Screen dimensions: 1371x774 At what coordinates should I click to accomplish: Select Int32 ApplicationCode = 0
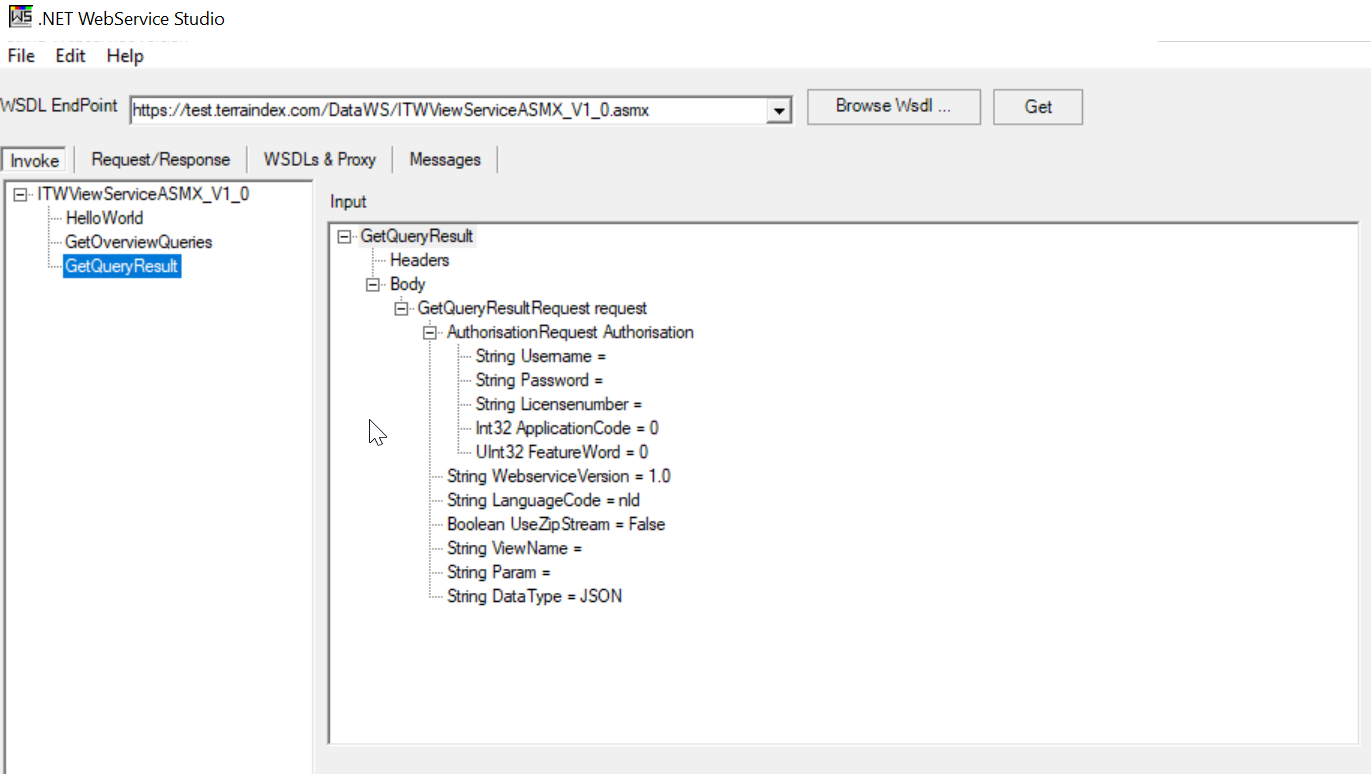(x=566, y=428)
